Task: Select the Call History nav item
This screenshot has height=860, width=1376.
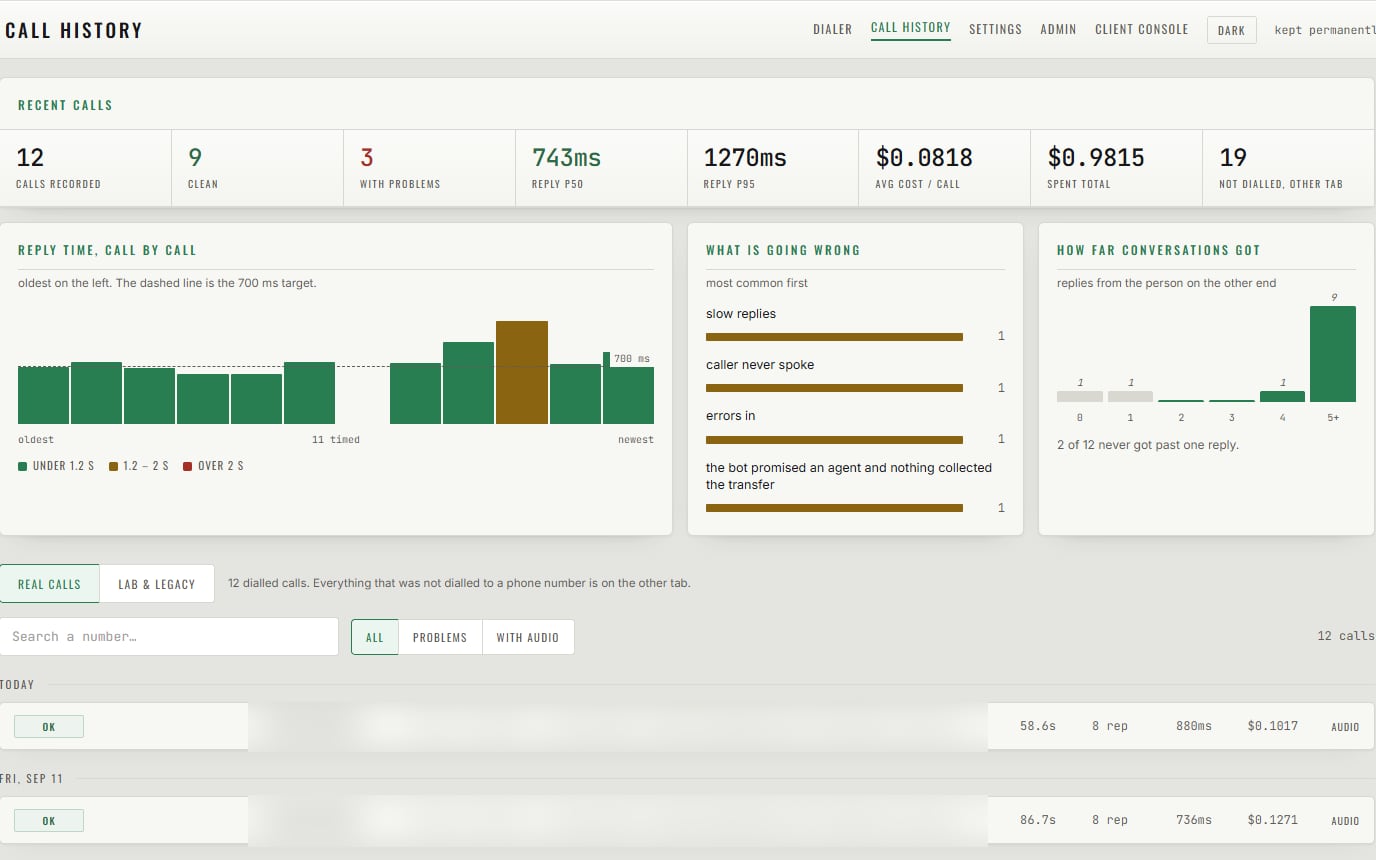Action: point(910,28)
